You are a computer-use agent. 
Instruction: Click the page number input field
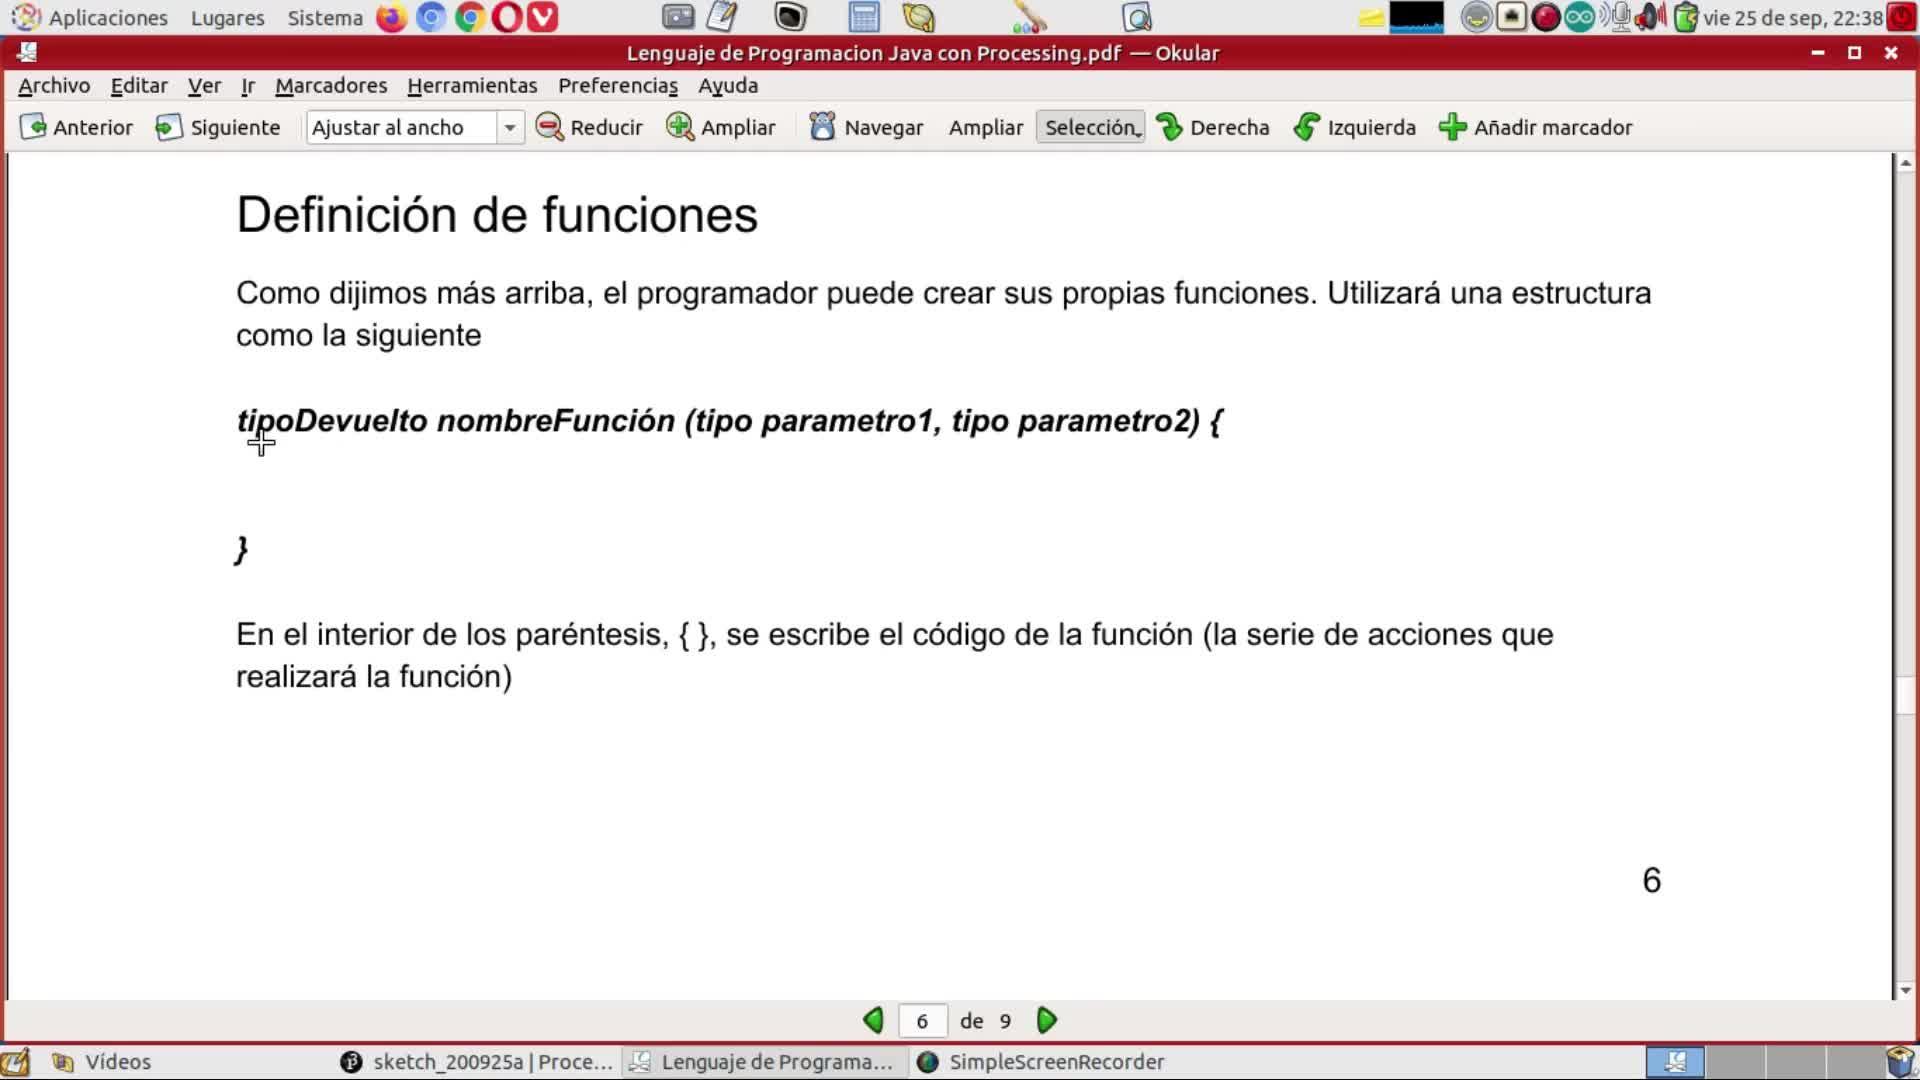[921, 1020]
